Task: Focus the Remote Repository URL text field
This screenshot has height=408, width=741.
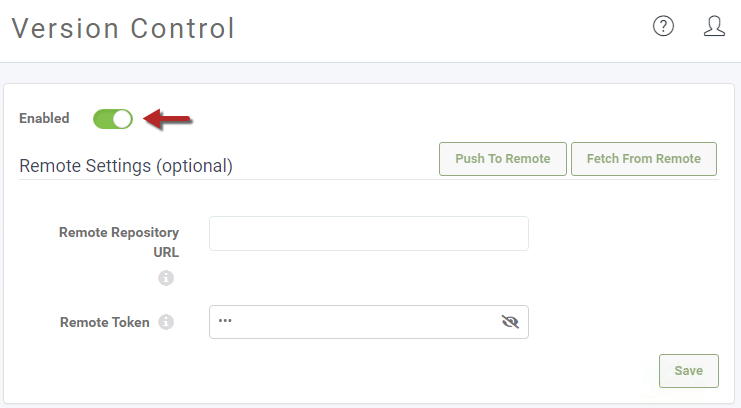Action: (369, 234)
